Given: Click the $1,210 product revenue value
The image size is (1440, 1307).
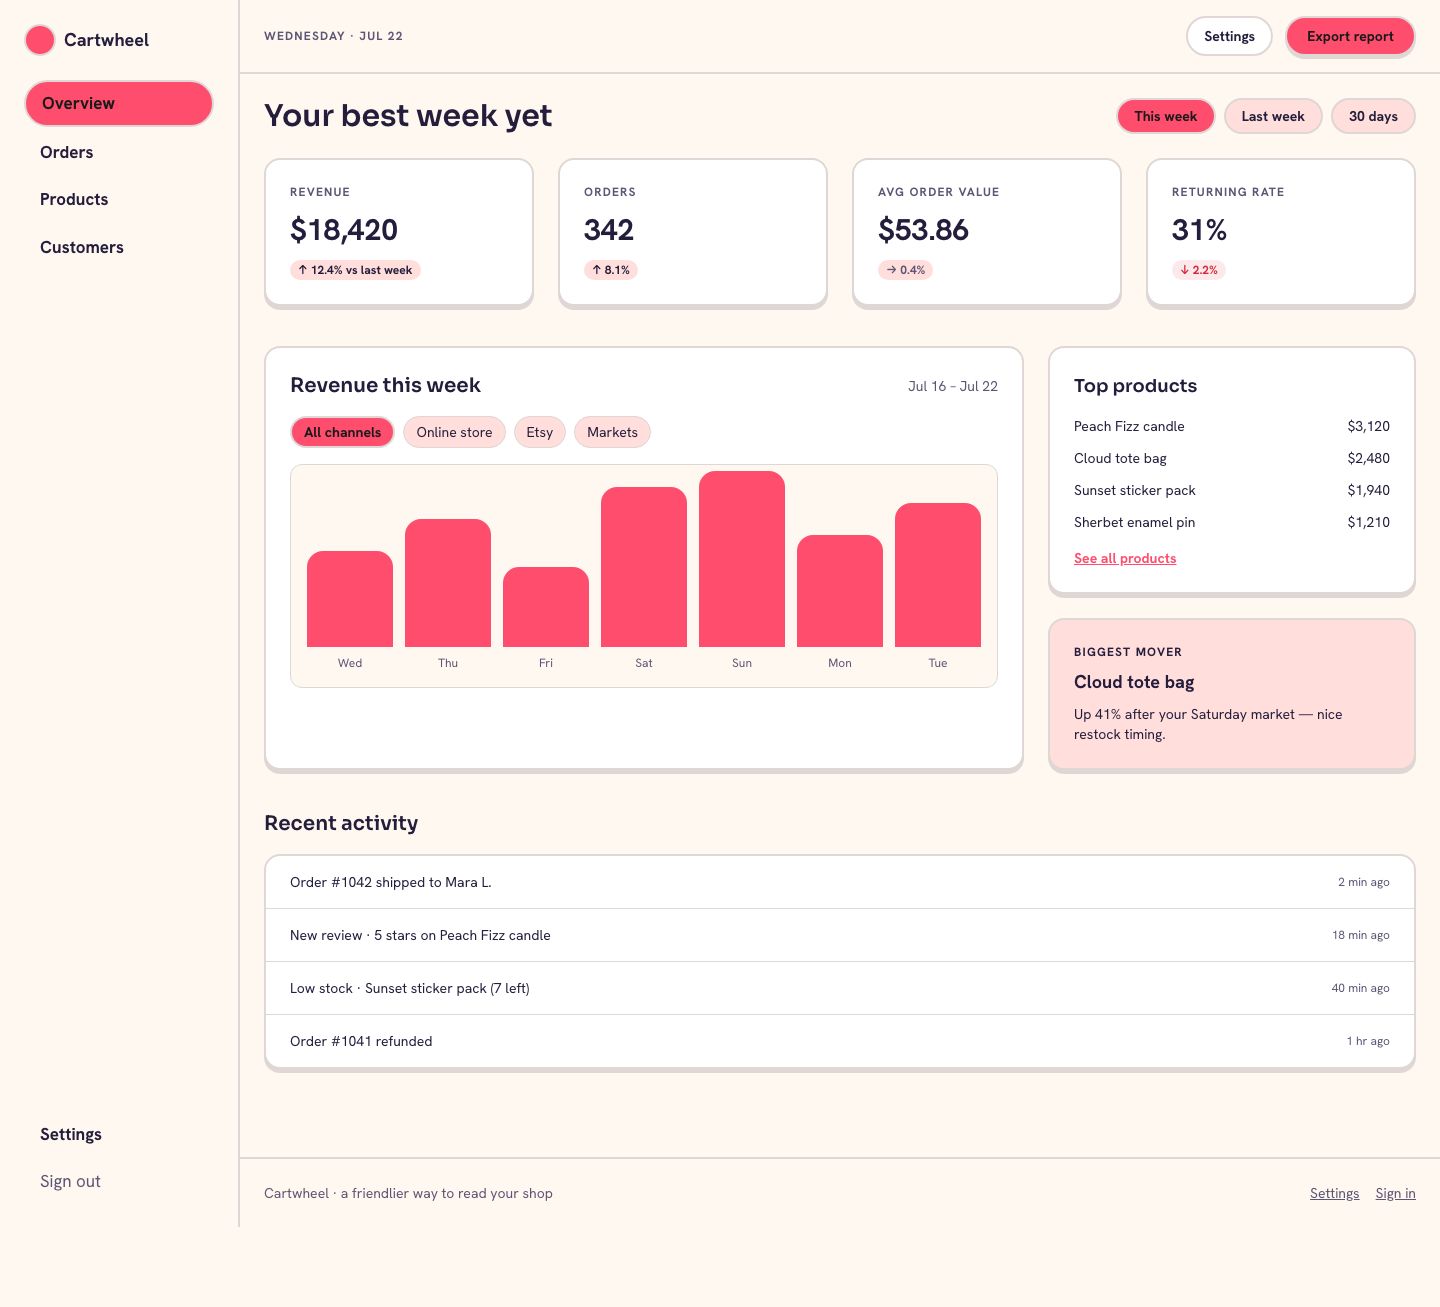Looking at the screenshot, I should 1368,522.
